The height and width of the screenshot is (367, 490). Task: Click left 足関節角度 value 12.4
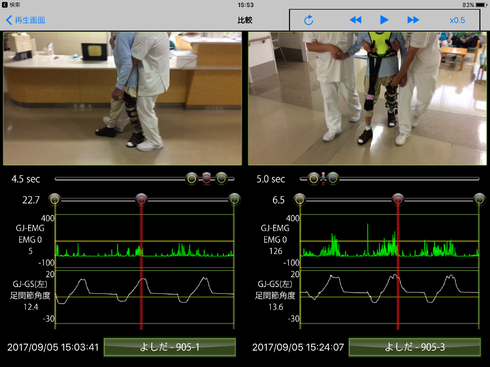(31, 307)
